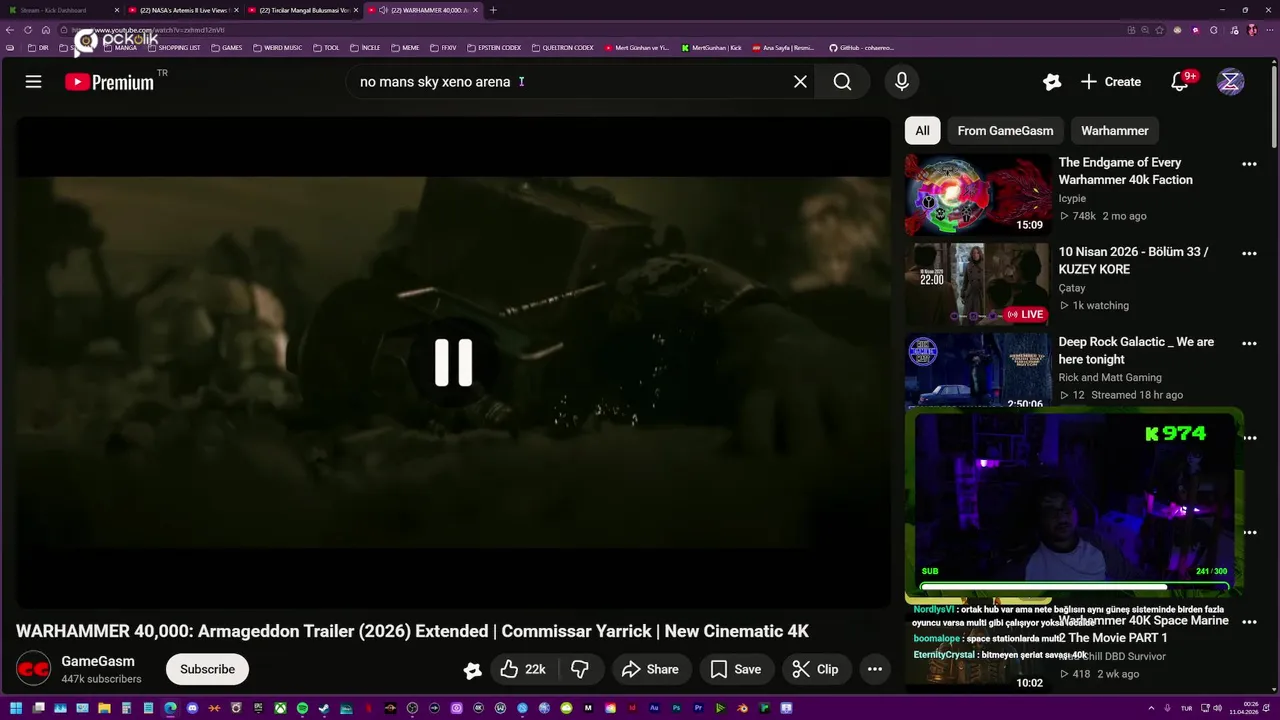The image size is (1280, 720).
Task: Click the YouTube Premium logo
Action: click(110, 82)
